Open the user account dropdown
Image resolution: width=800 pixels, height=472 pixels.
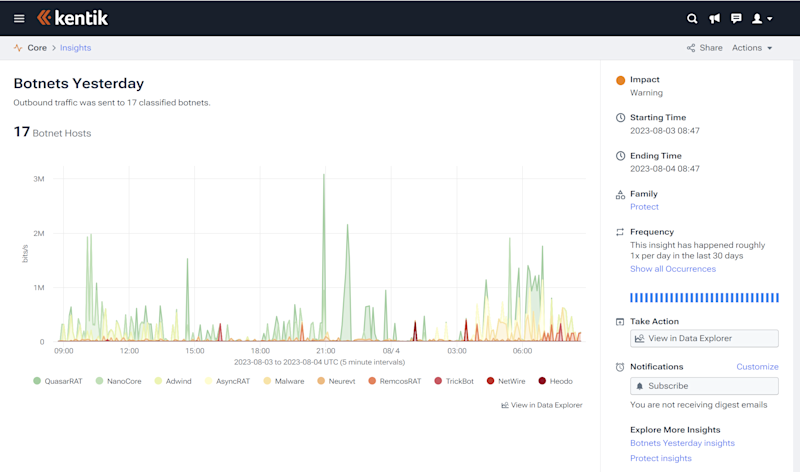762,18
